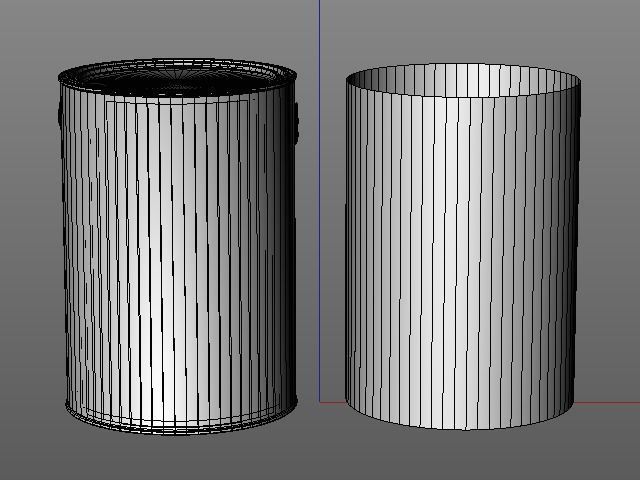Click the inner wall of the open cylinder

pos(463,78)
